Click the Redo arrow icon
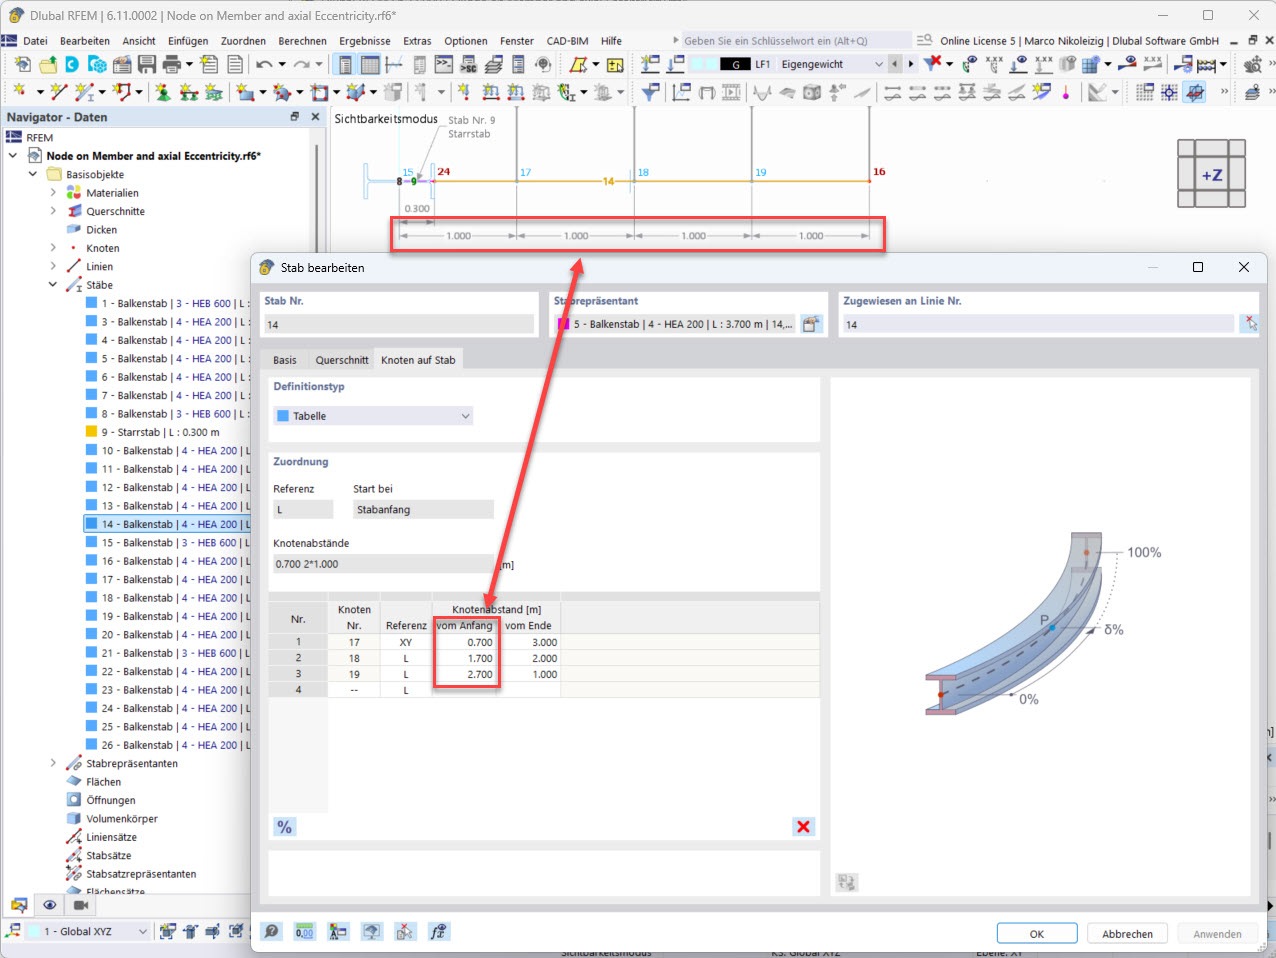This screenshot has height=958, width=1276. pyautogui.click(x=301, y=65)
